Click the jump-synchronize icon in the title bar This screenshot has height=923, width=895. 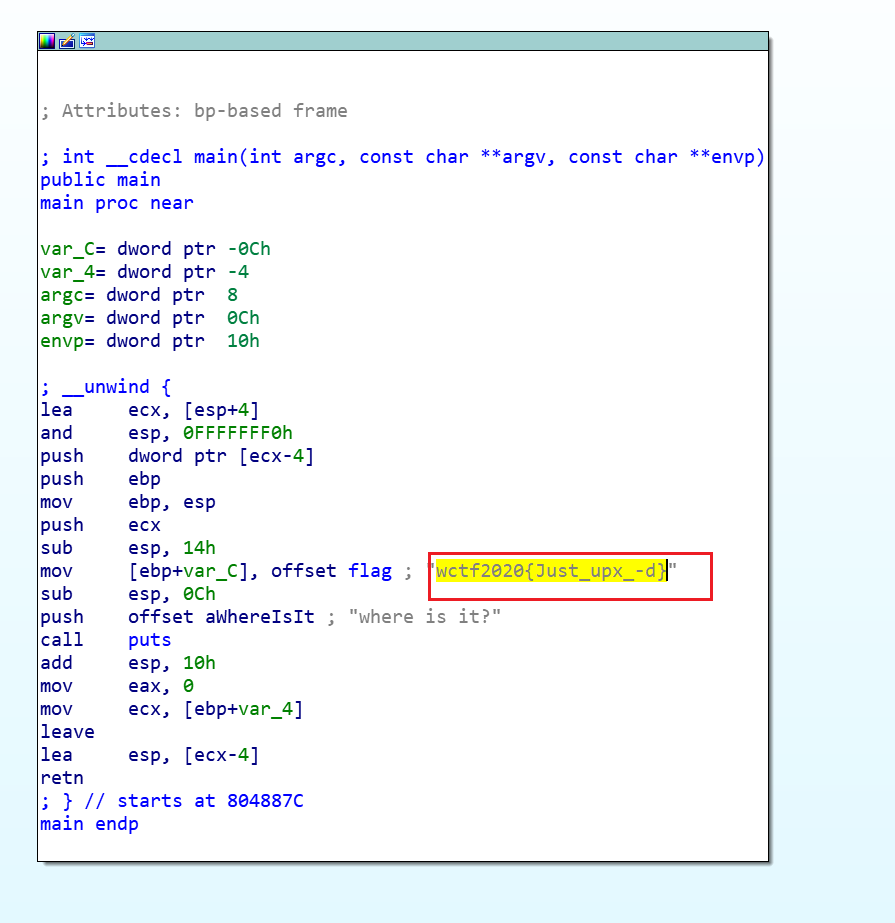[x=87, y=41]
